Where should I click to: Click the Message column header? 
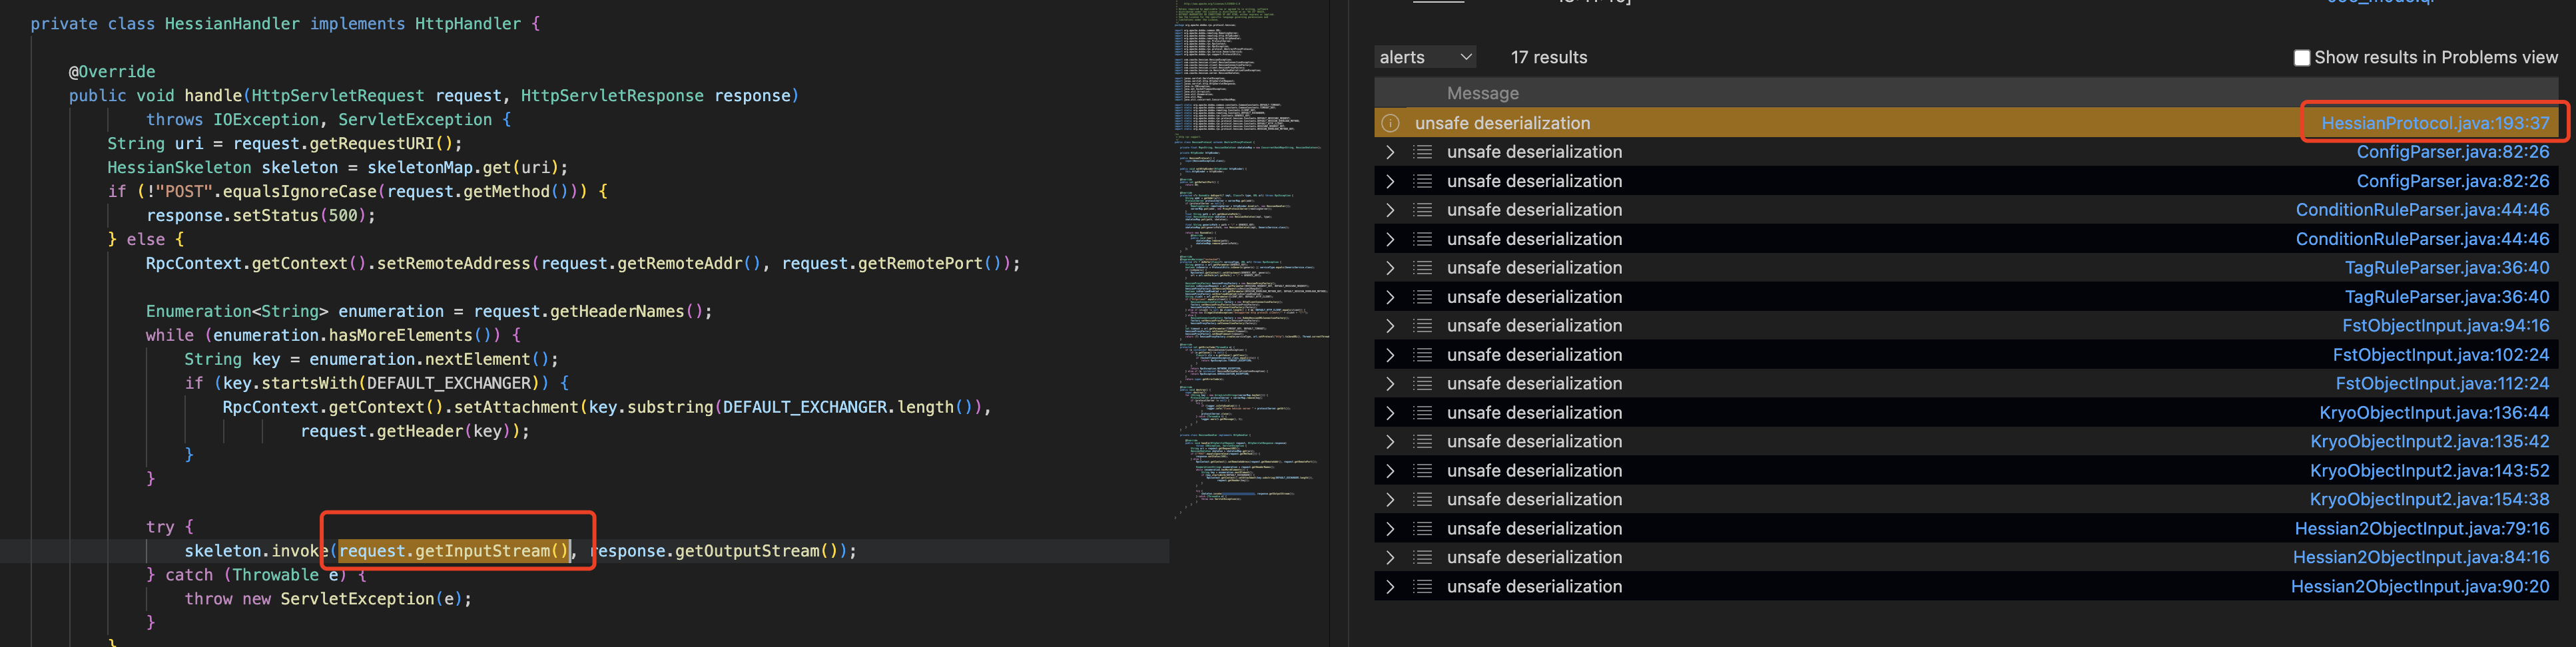[x=1482, y=93]
